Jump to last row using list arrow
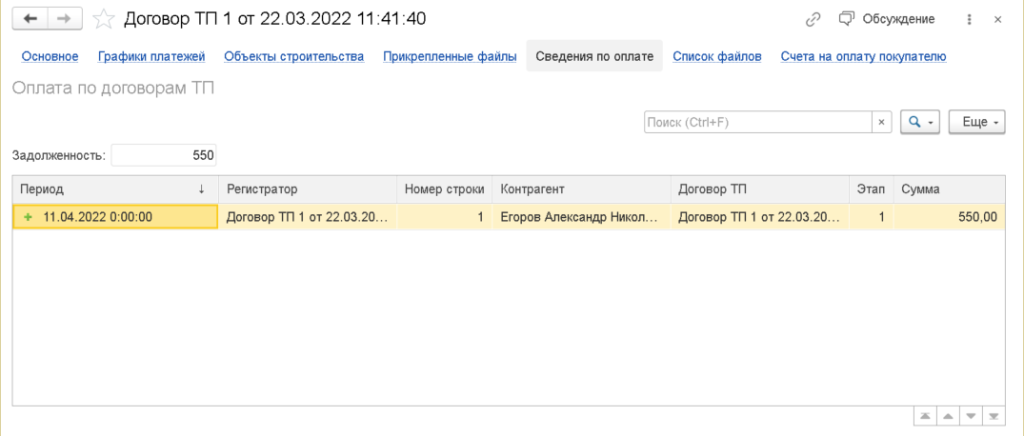This screenshot has width=1024, height=436. [x=994, y=415]
